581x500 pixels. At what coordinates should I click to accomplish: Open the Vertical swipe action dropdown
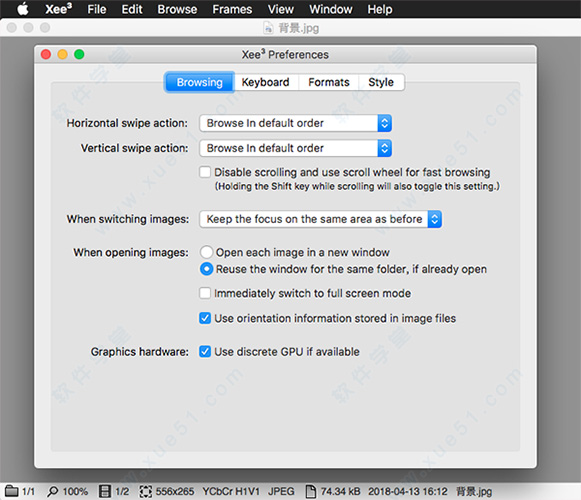(295, 148)
